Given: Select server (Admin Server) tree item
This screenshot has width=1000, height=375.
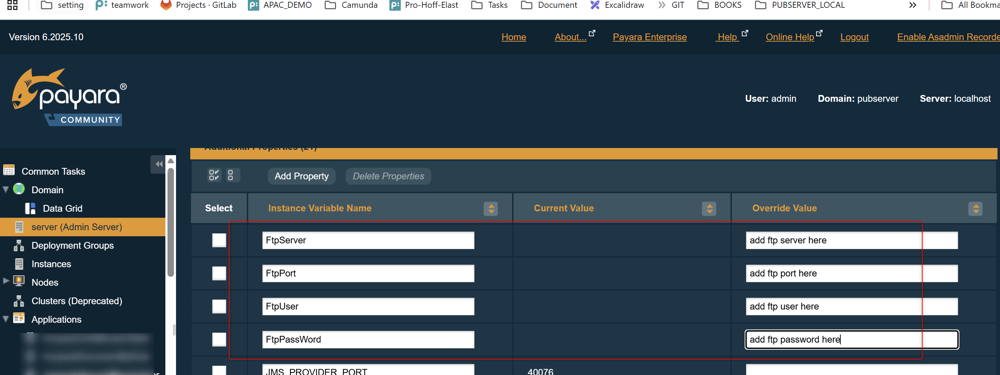Looking at the screenshot, I should coord(77,227).
